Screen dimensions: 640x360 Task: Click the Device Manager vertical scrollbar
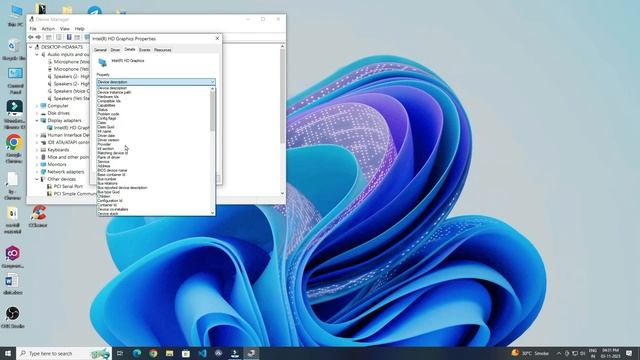(x=282, y=97)
